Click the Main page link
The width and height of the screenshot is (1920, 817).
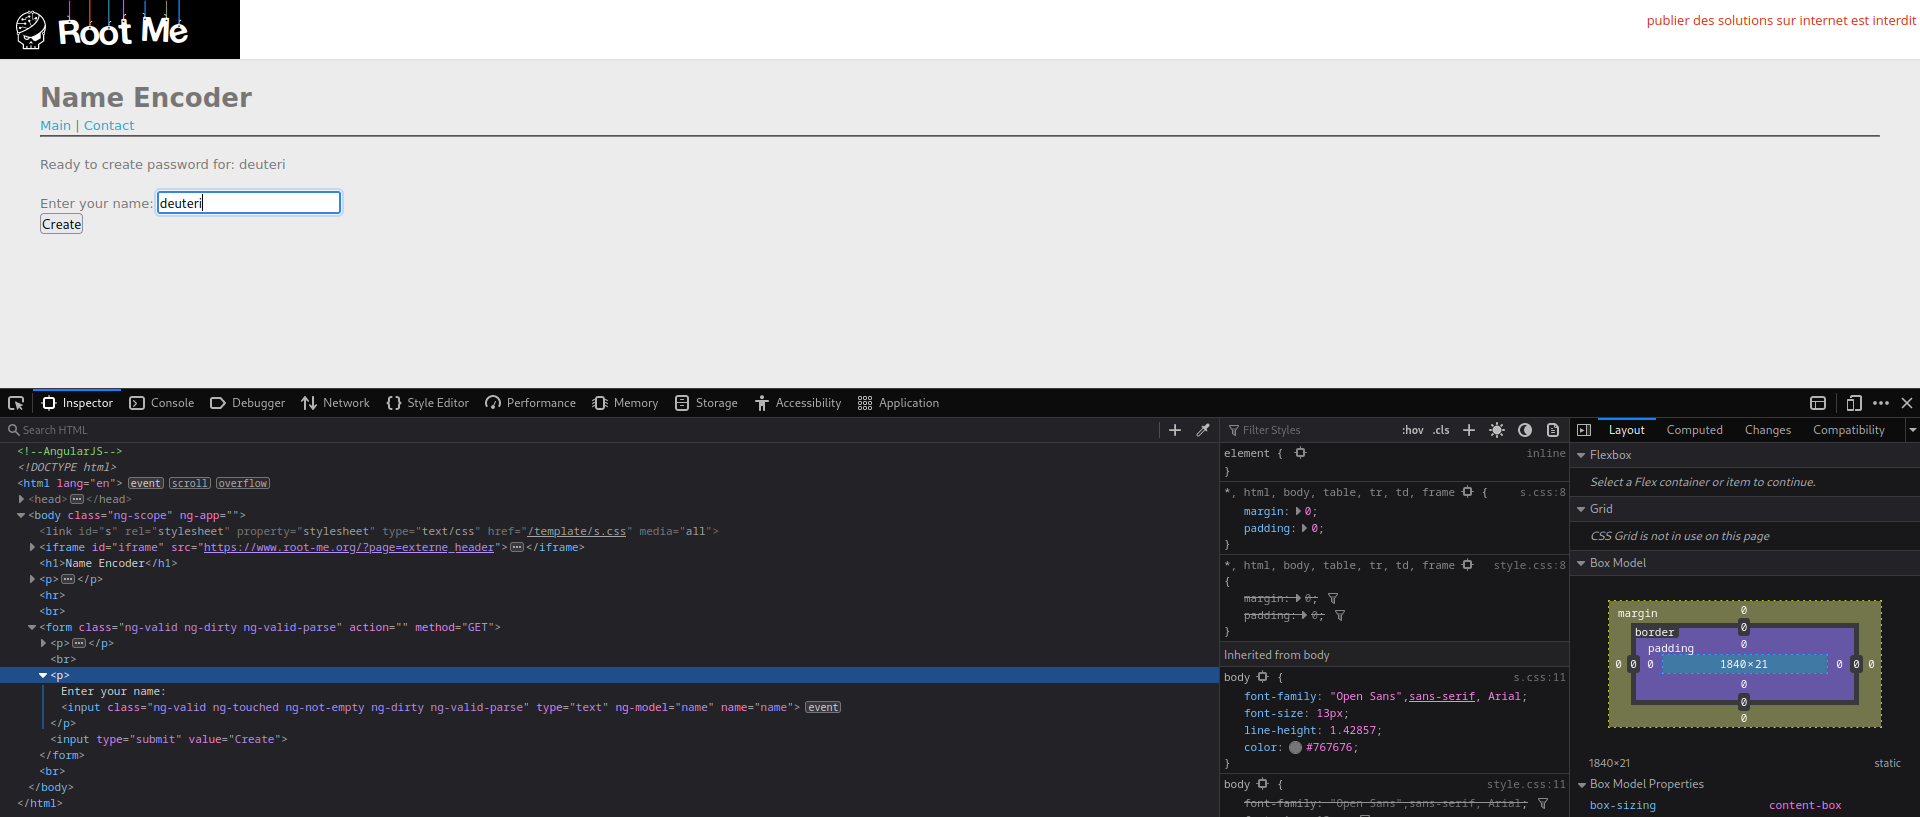coord(55,125)
